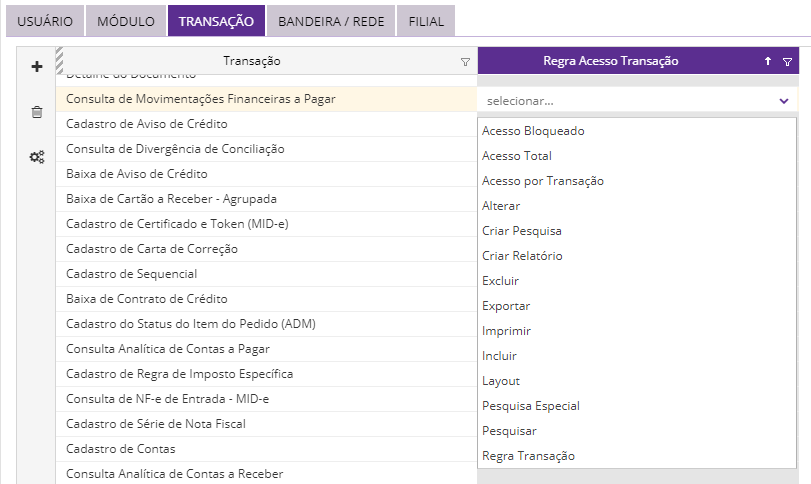Click the Cadastro de Sequencial row
Image resolution: width=811 pixels, height=484 pixels.
pyautogui.click(x=131, y=274)
